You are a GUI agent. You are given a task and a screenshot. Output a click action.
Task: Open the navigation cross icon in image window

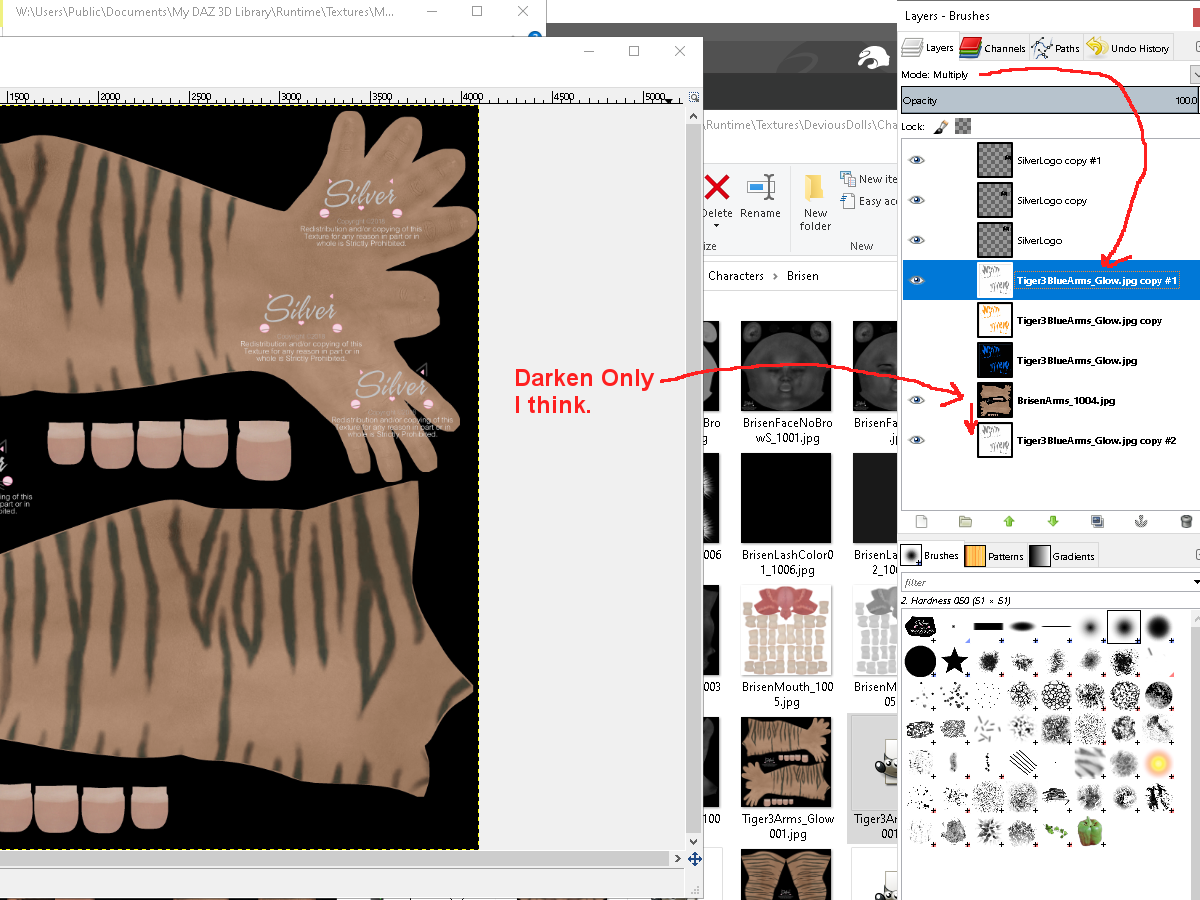click(x=695, y=858)
